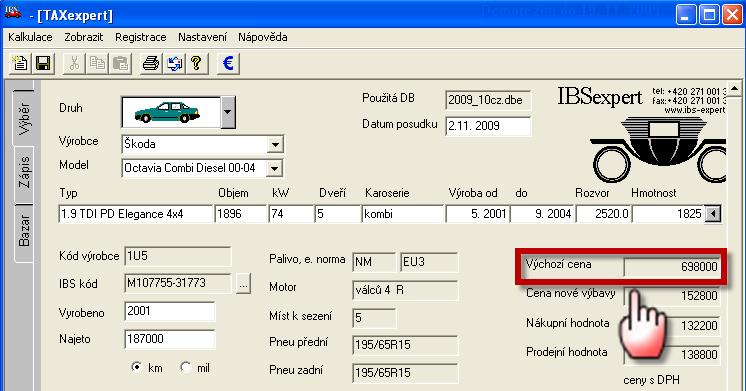Viewport: 746px width, 391px height.
Task: Open the Registrace menu
Action: 141,37
